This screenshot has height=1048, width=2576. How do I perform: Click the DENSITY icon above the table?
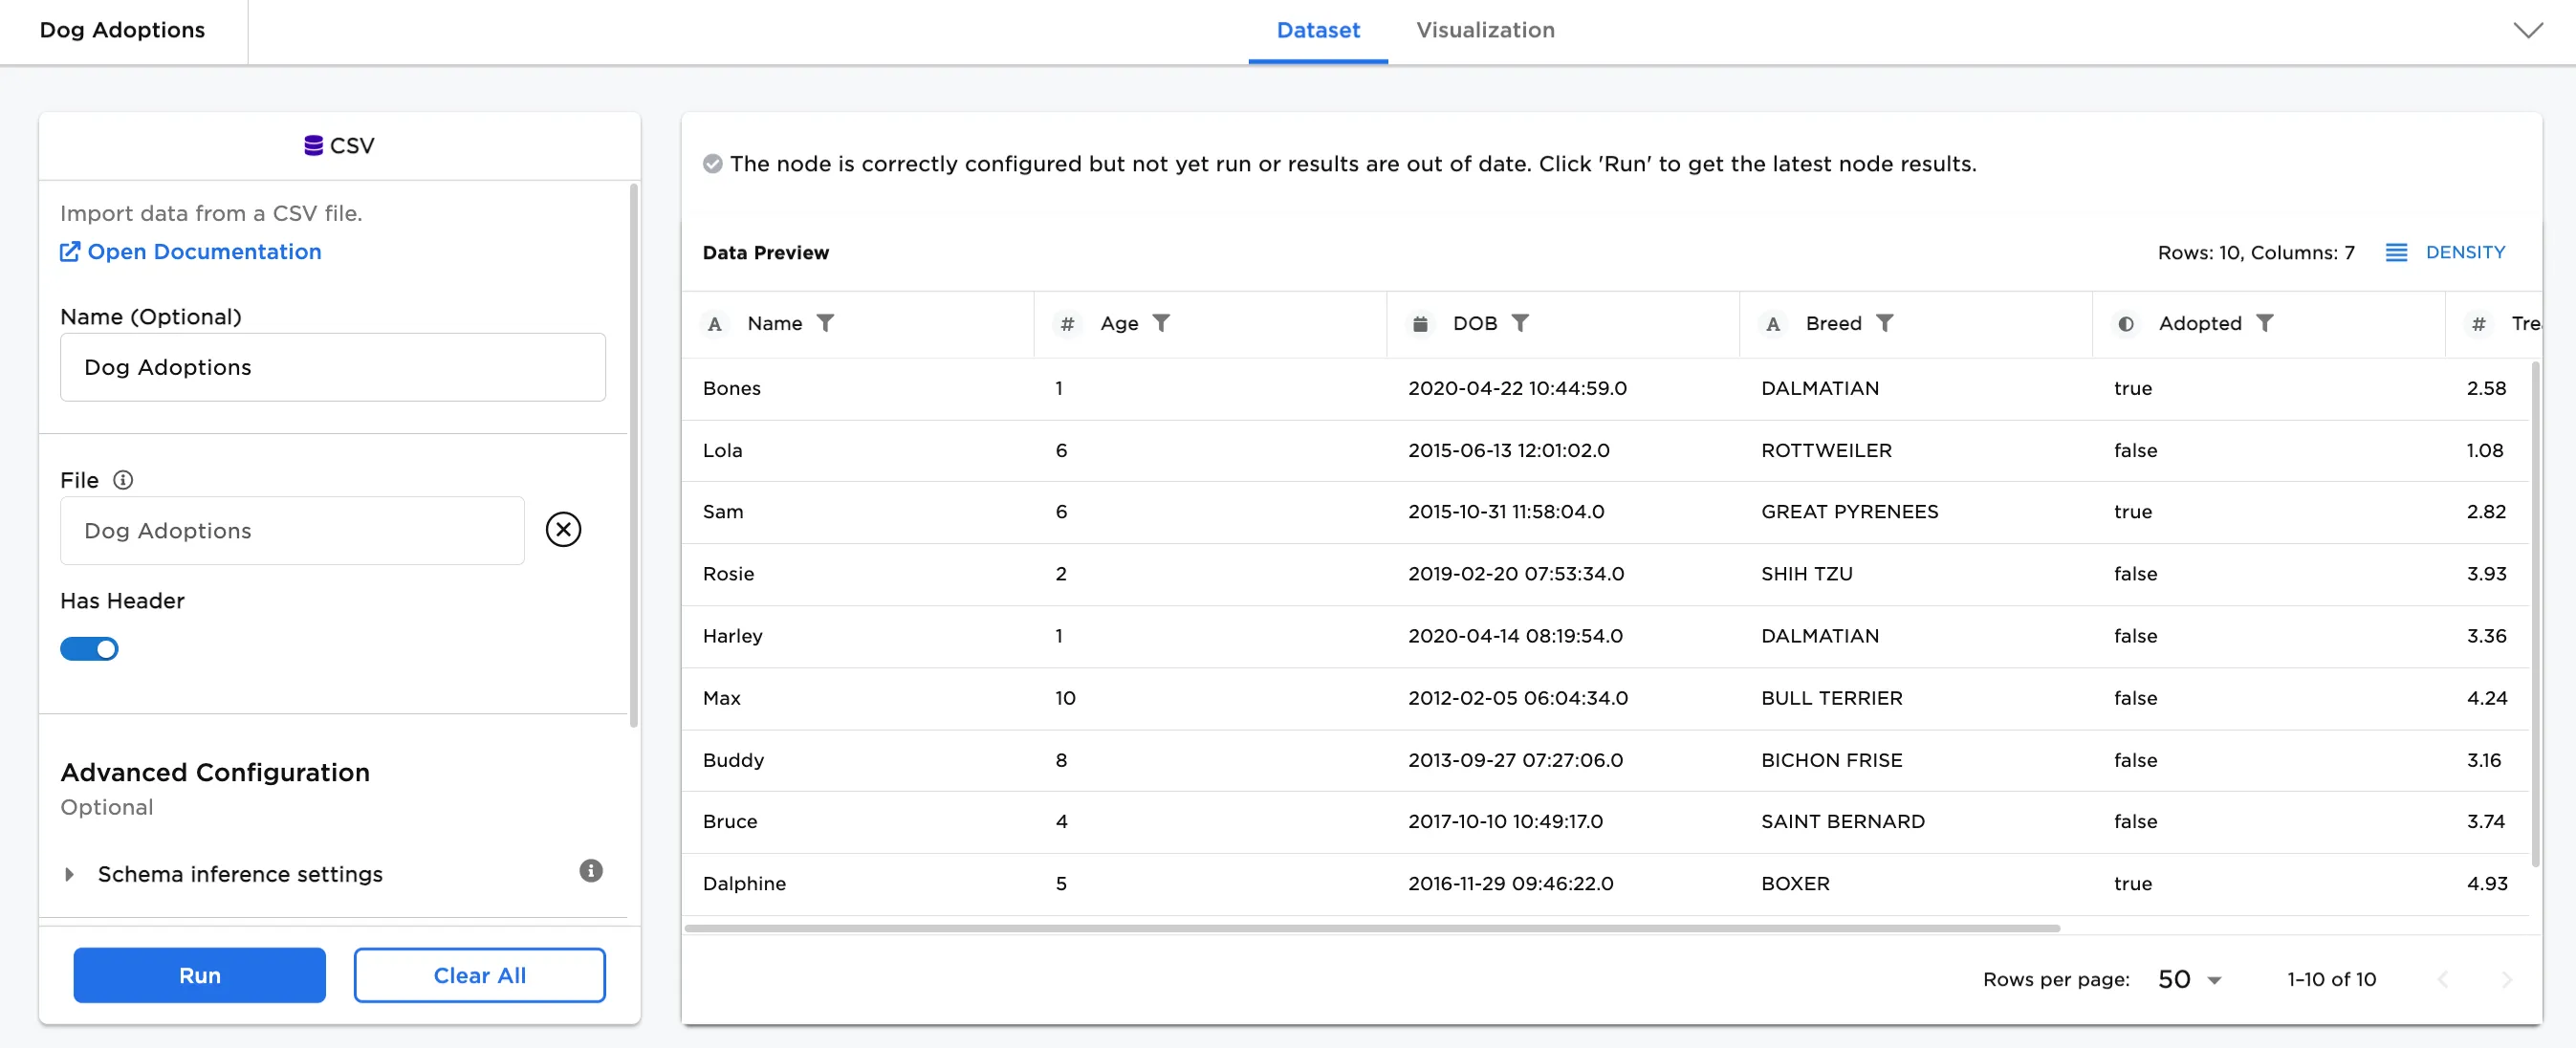[2396, 252]
